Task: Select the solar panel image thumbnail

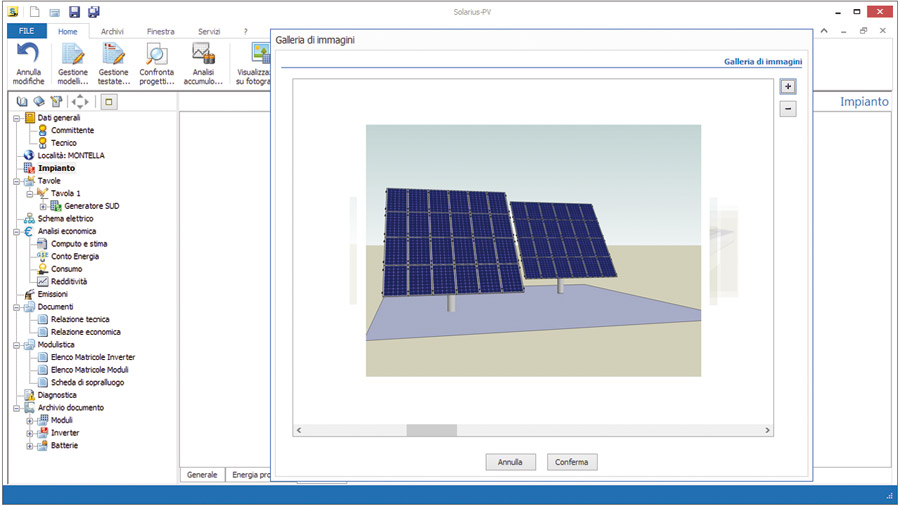Action: click(533, 250)
